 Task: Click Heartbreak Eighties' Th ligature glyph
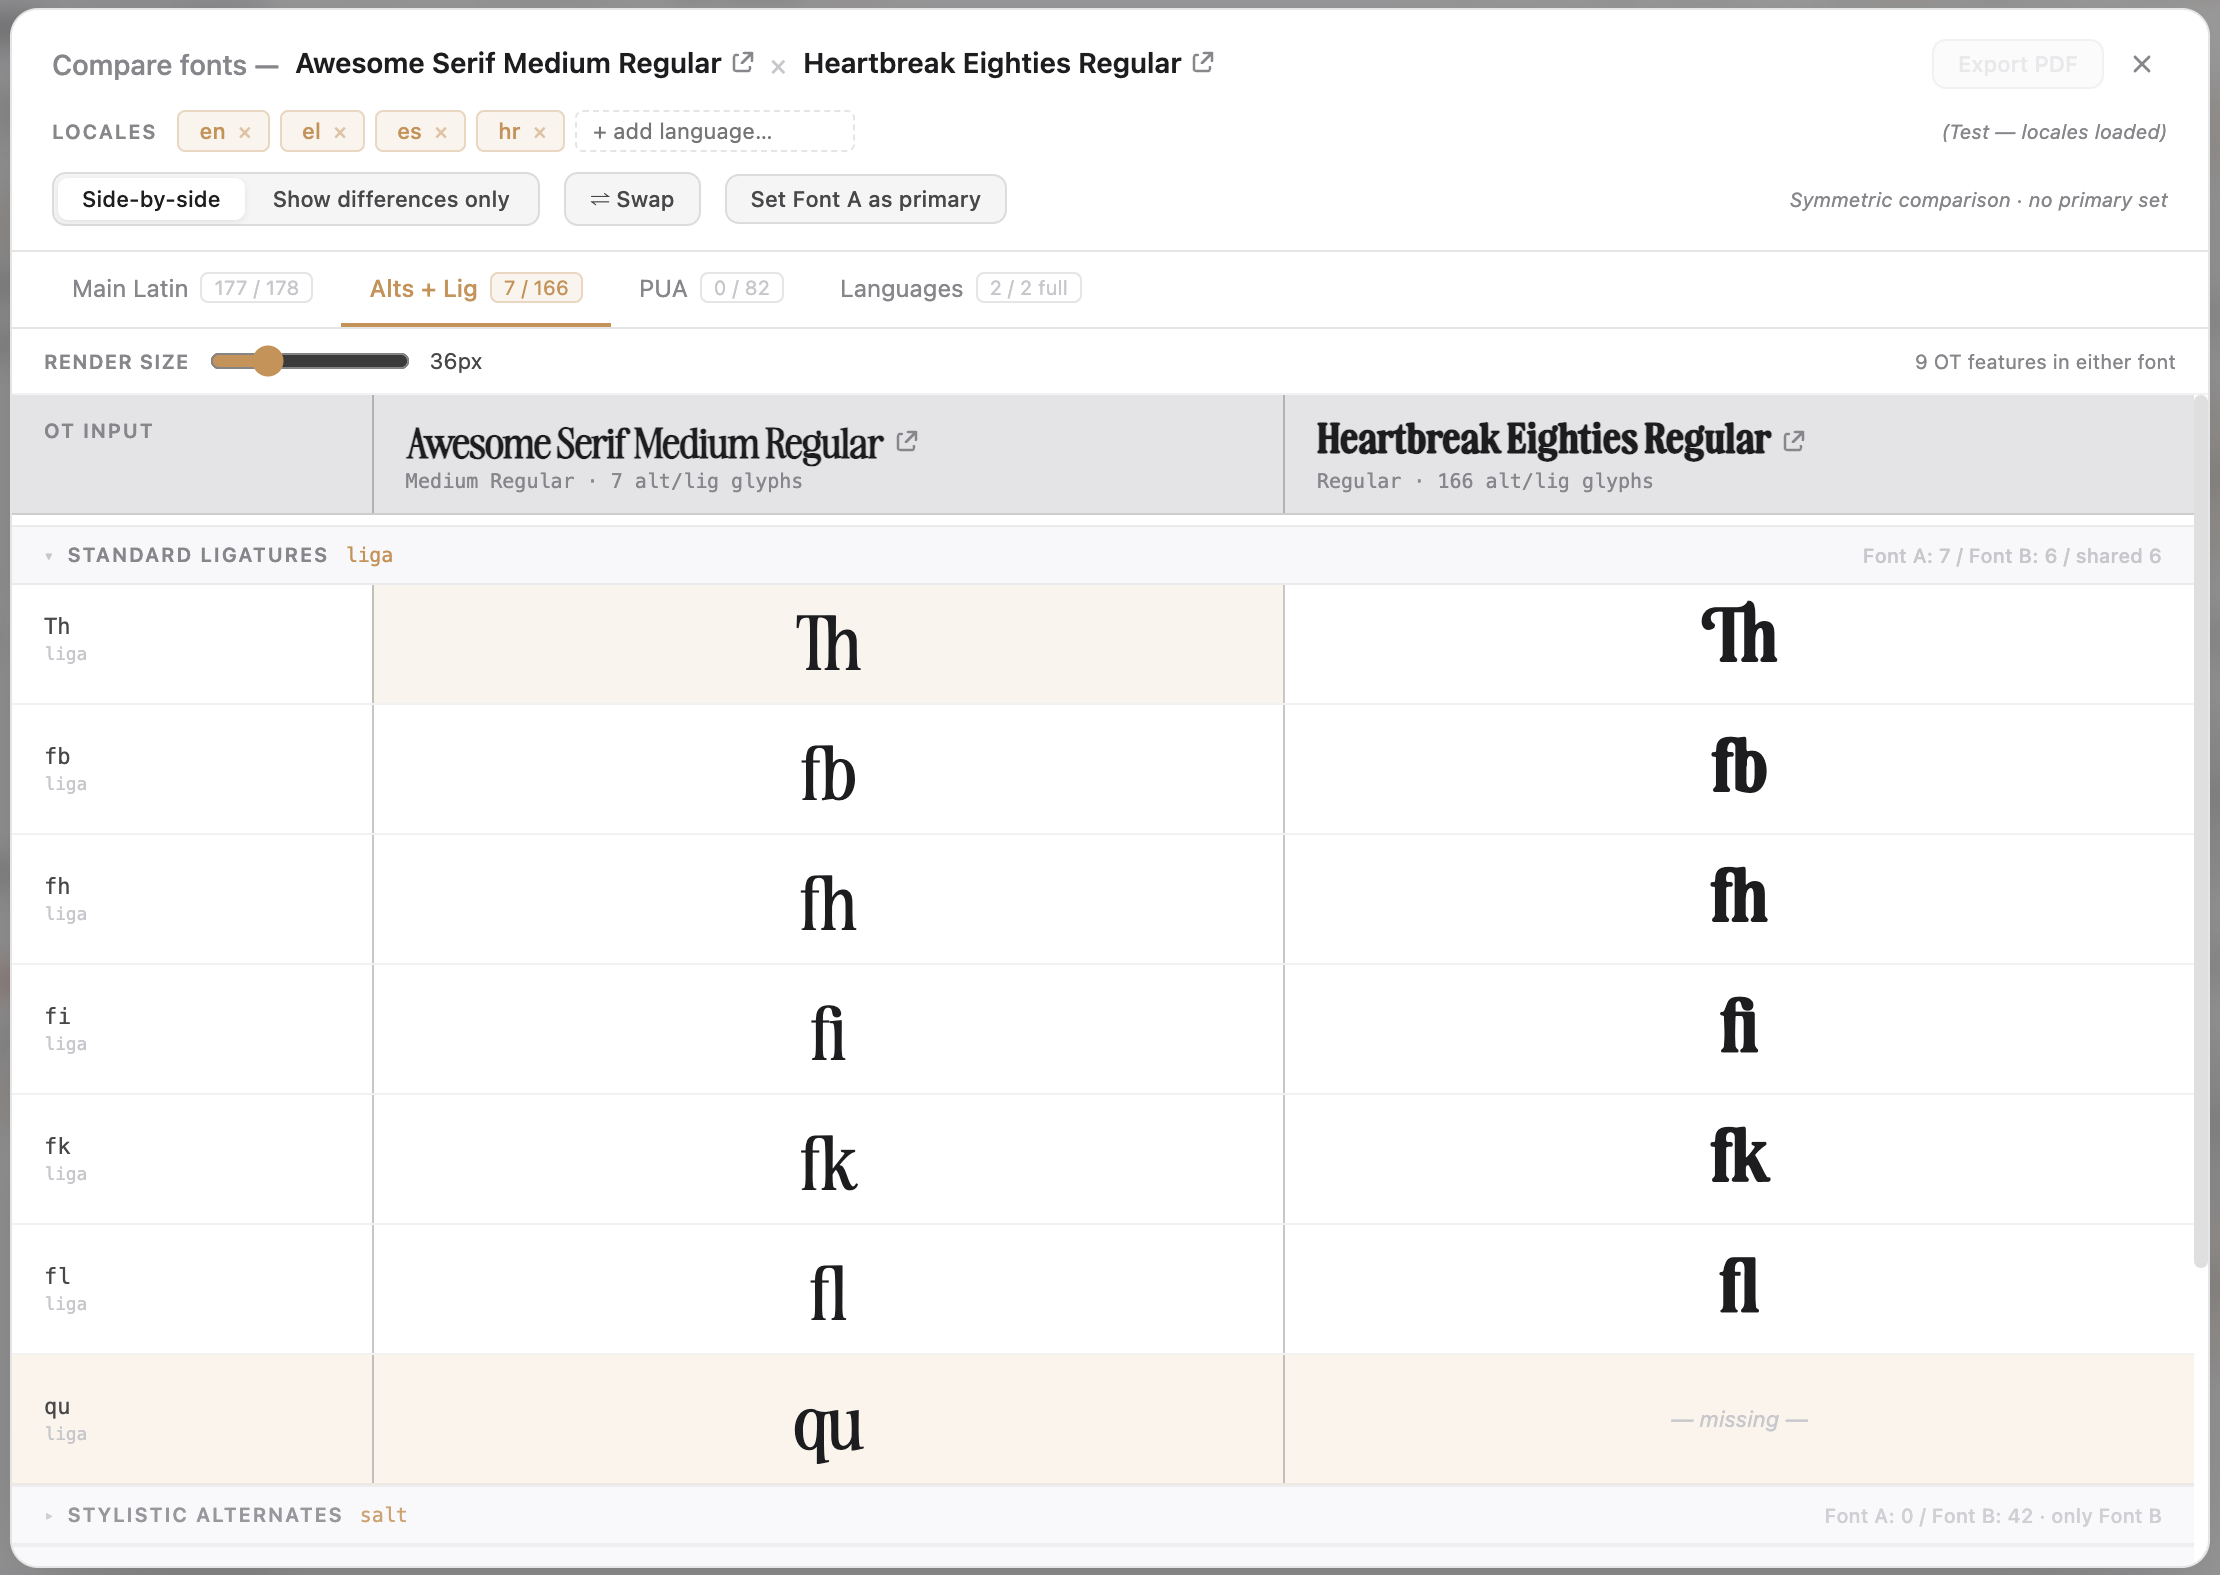pyautogui.click(x=1739, y=634)
